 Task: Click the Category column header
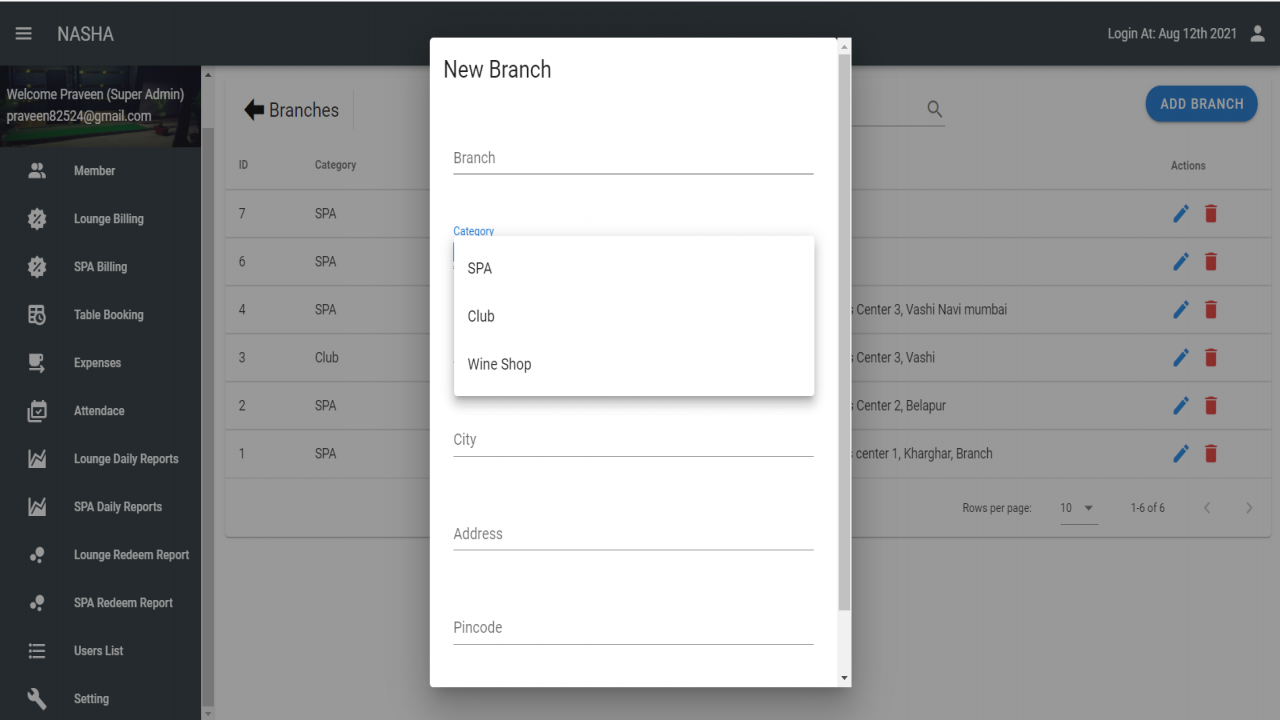pos(335,165)
